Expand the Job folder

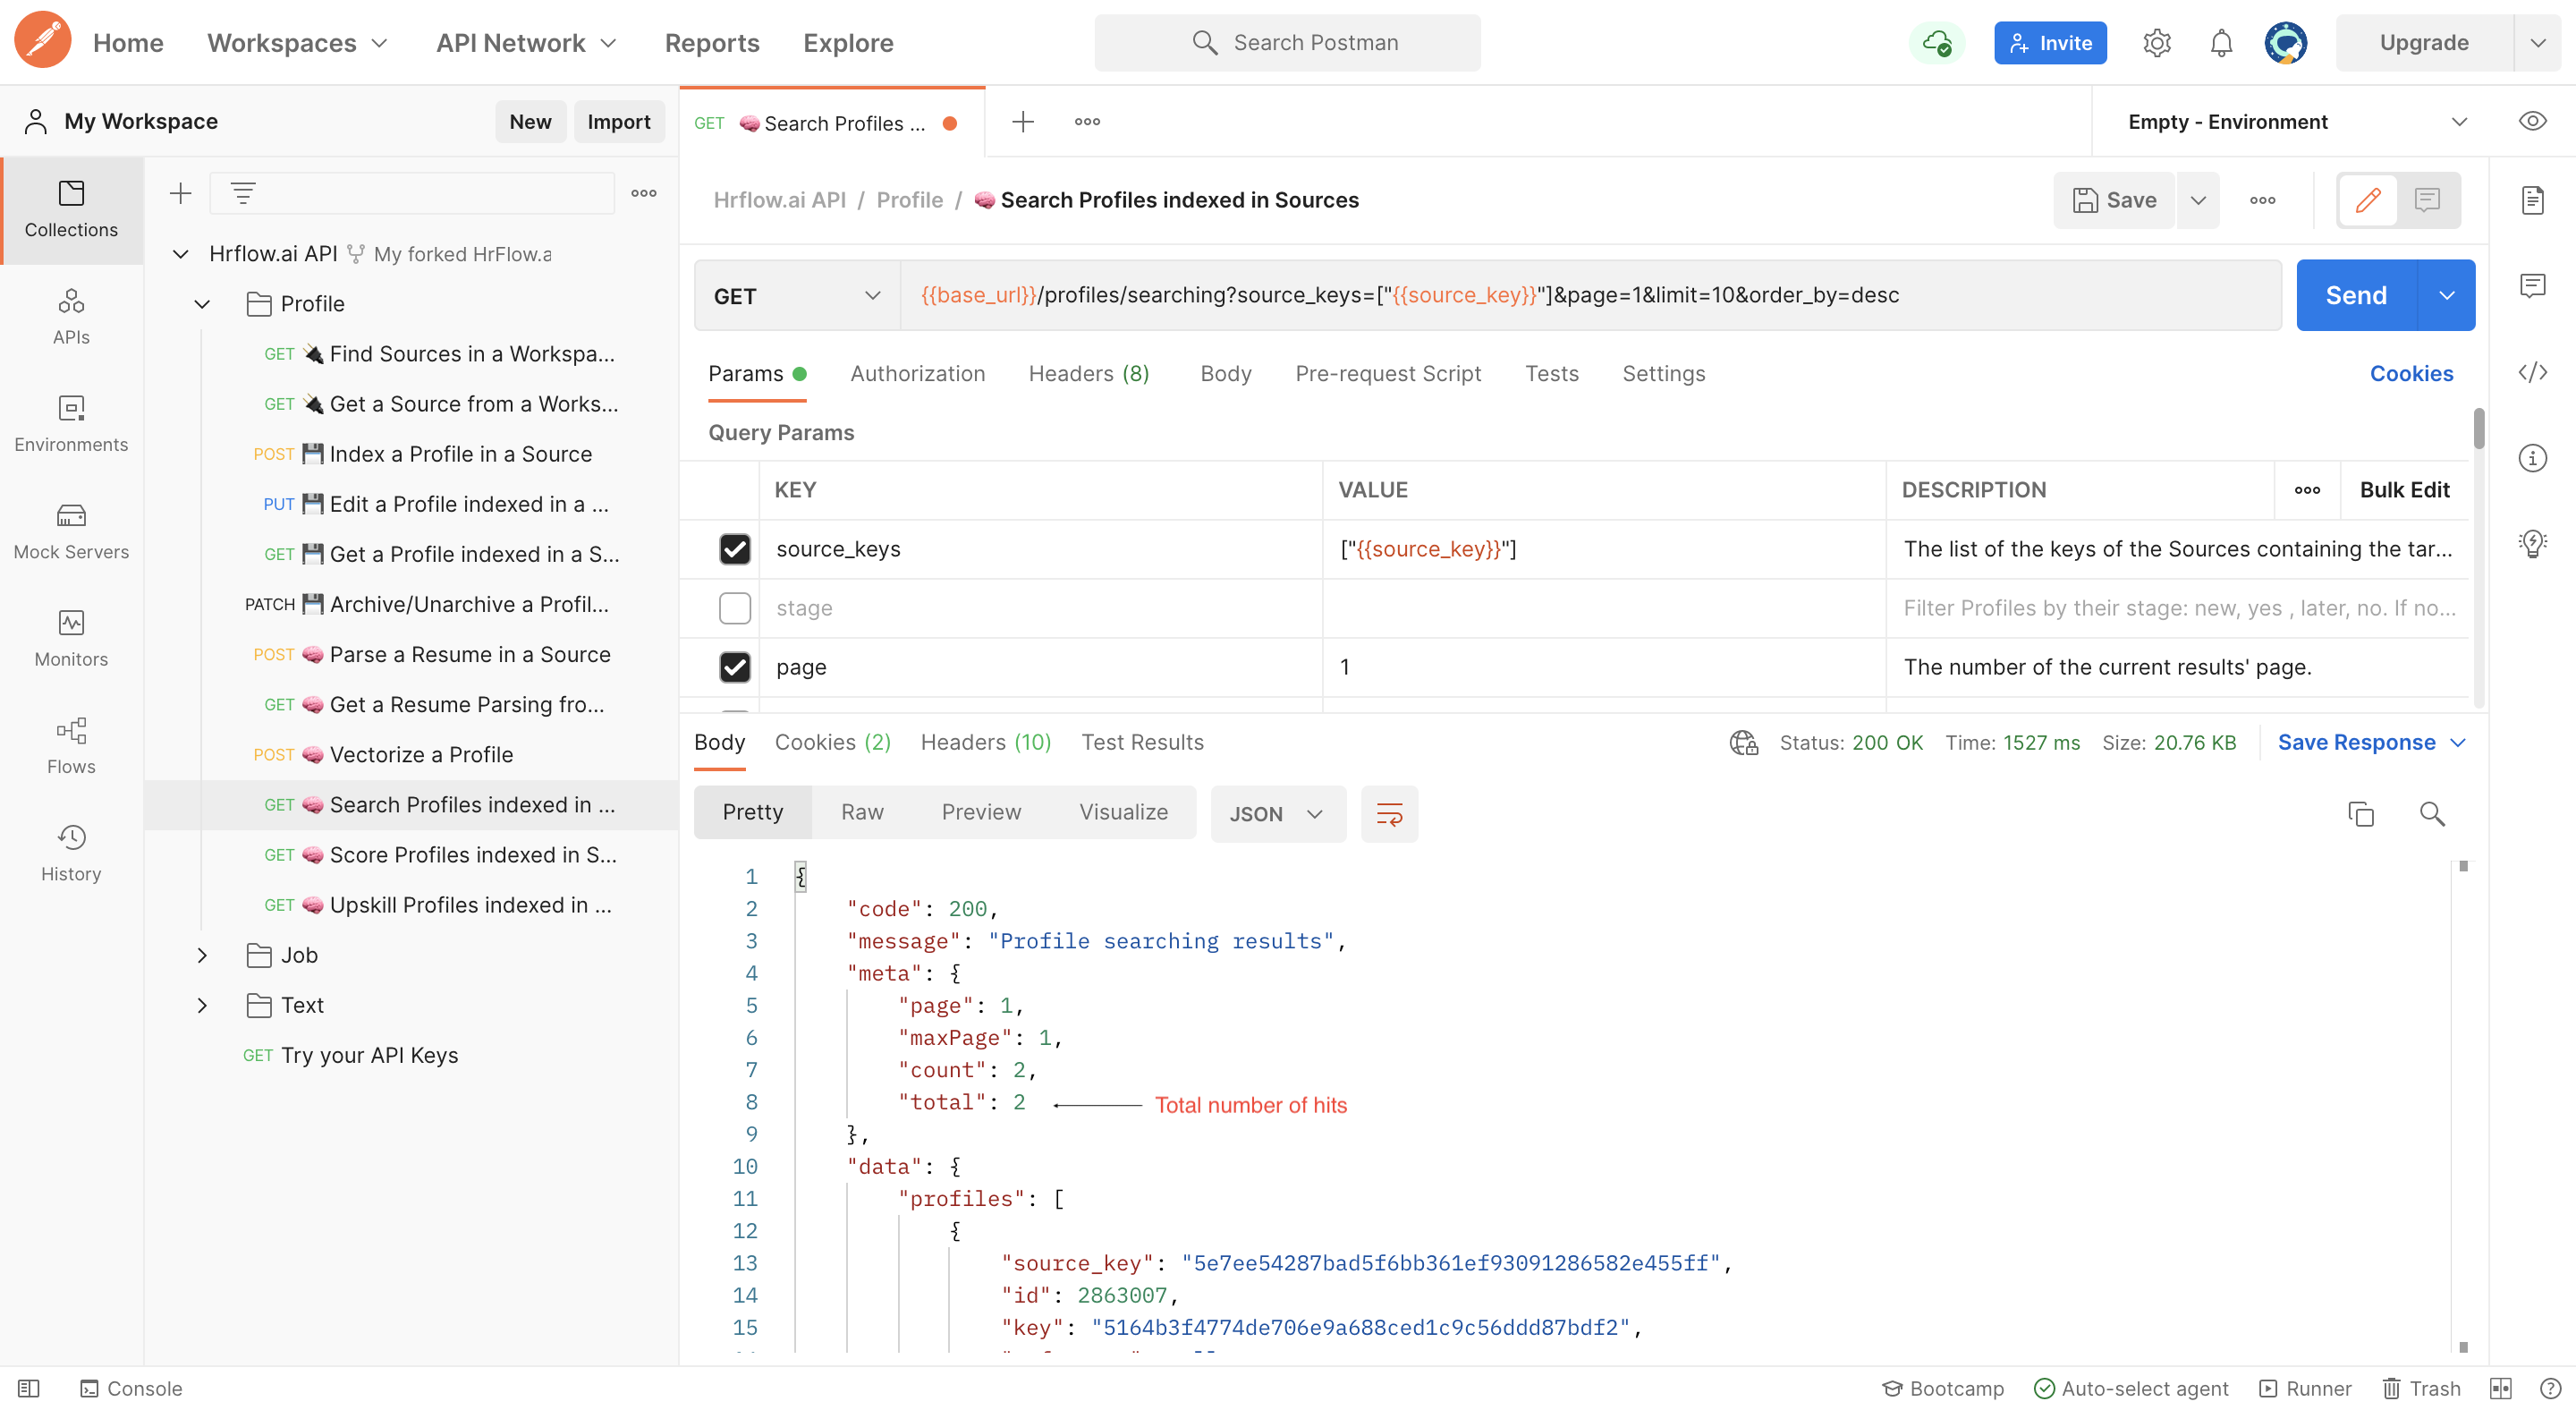(202, 955)
